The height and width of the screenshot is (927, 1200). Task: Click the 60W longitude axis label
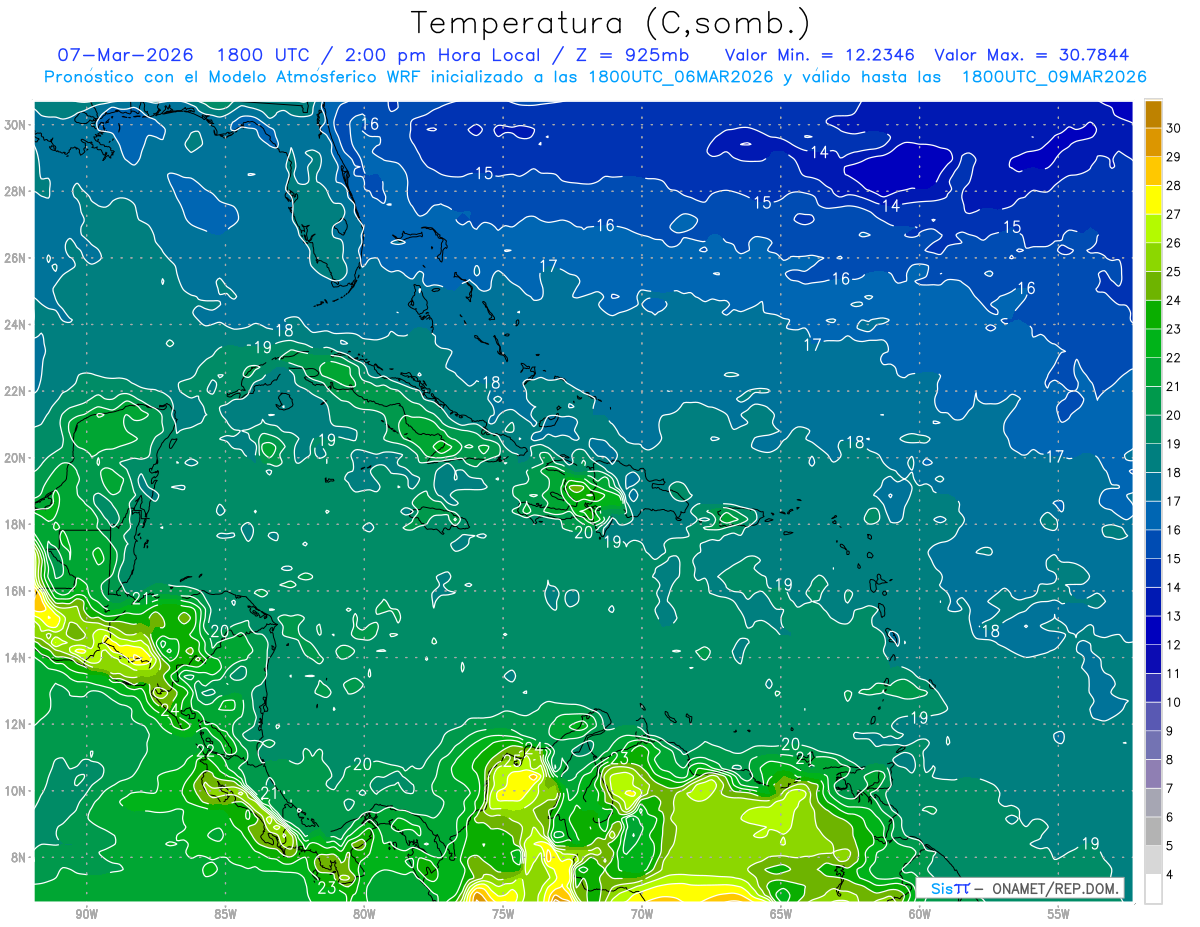920,914
